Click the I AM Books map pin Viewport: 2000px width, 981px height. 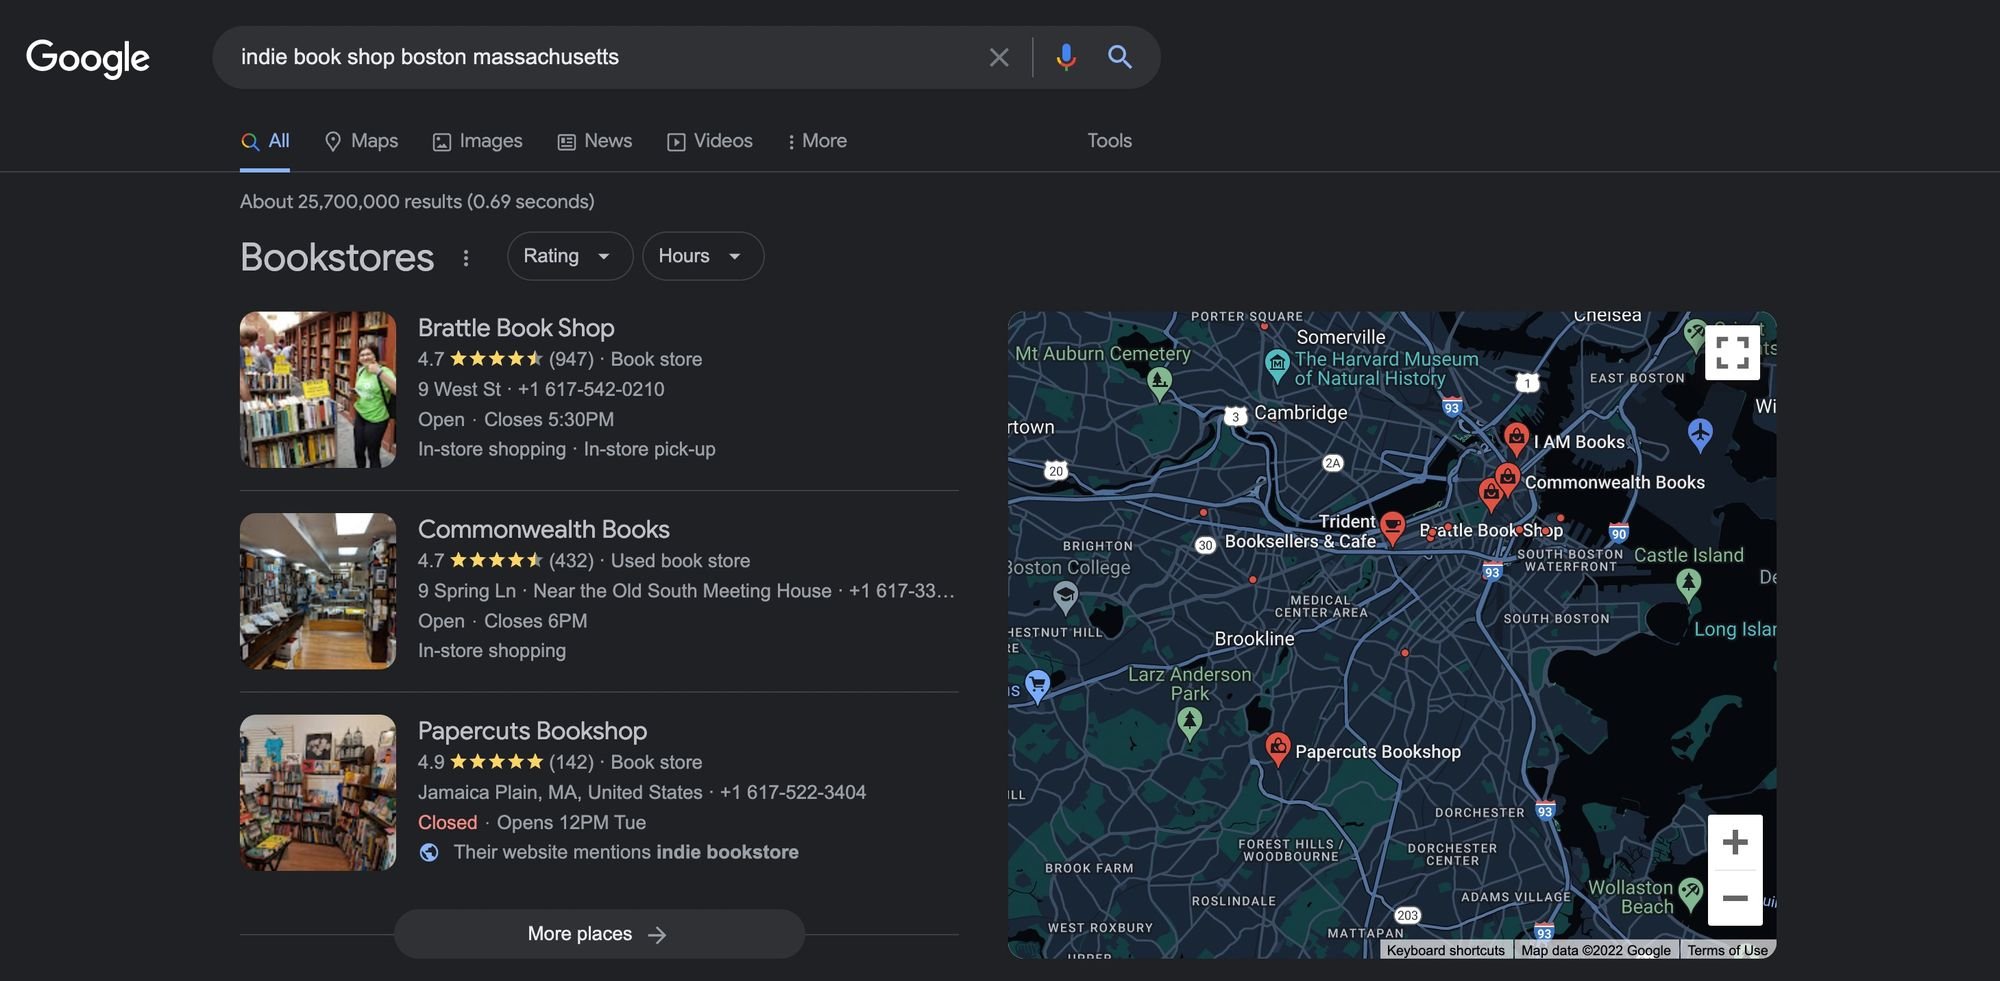[1516, 438]
